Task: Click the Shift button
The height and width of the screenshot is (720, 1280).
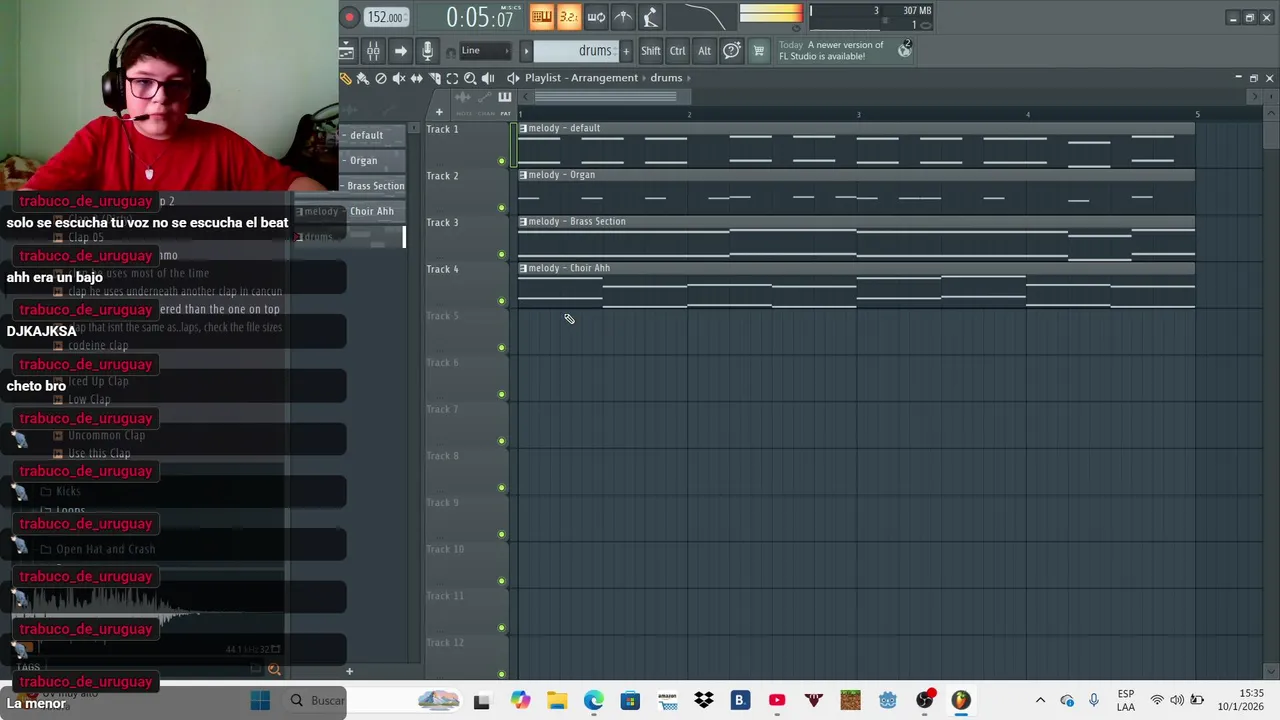Action: [x=651, y=51]
